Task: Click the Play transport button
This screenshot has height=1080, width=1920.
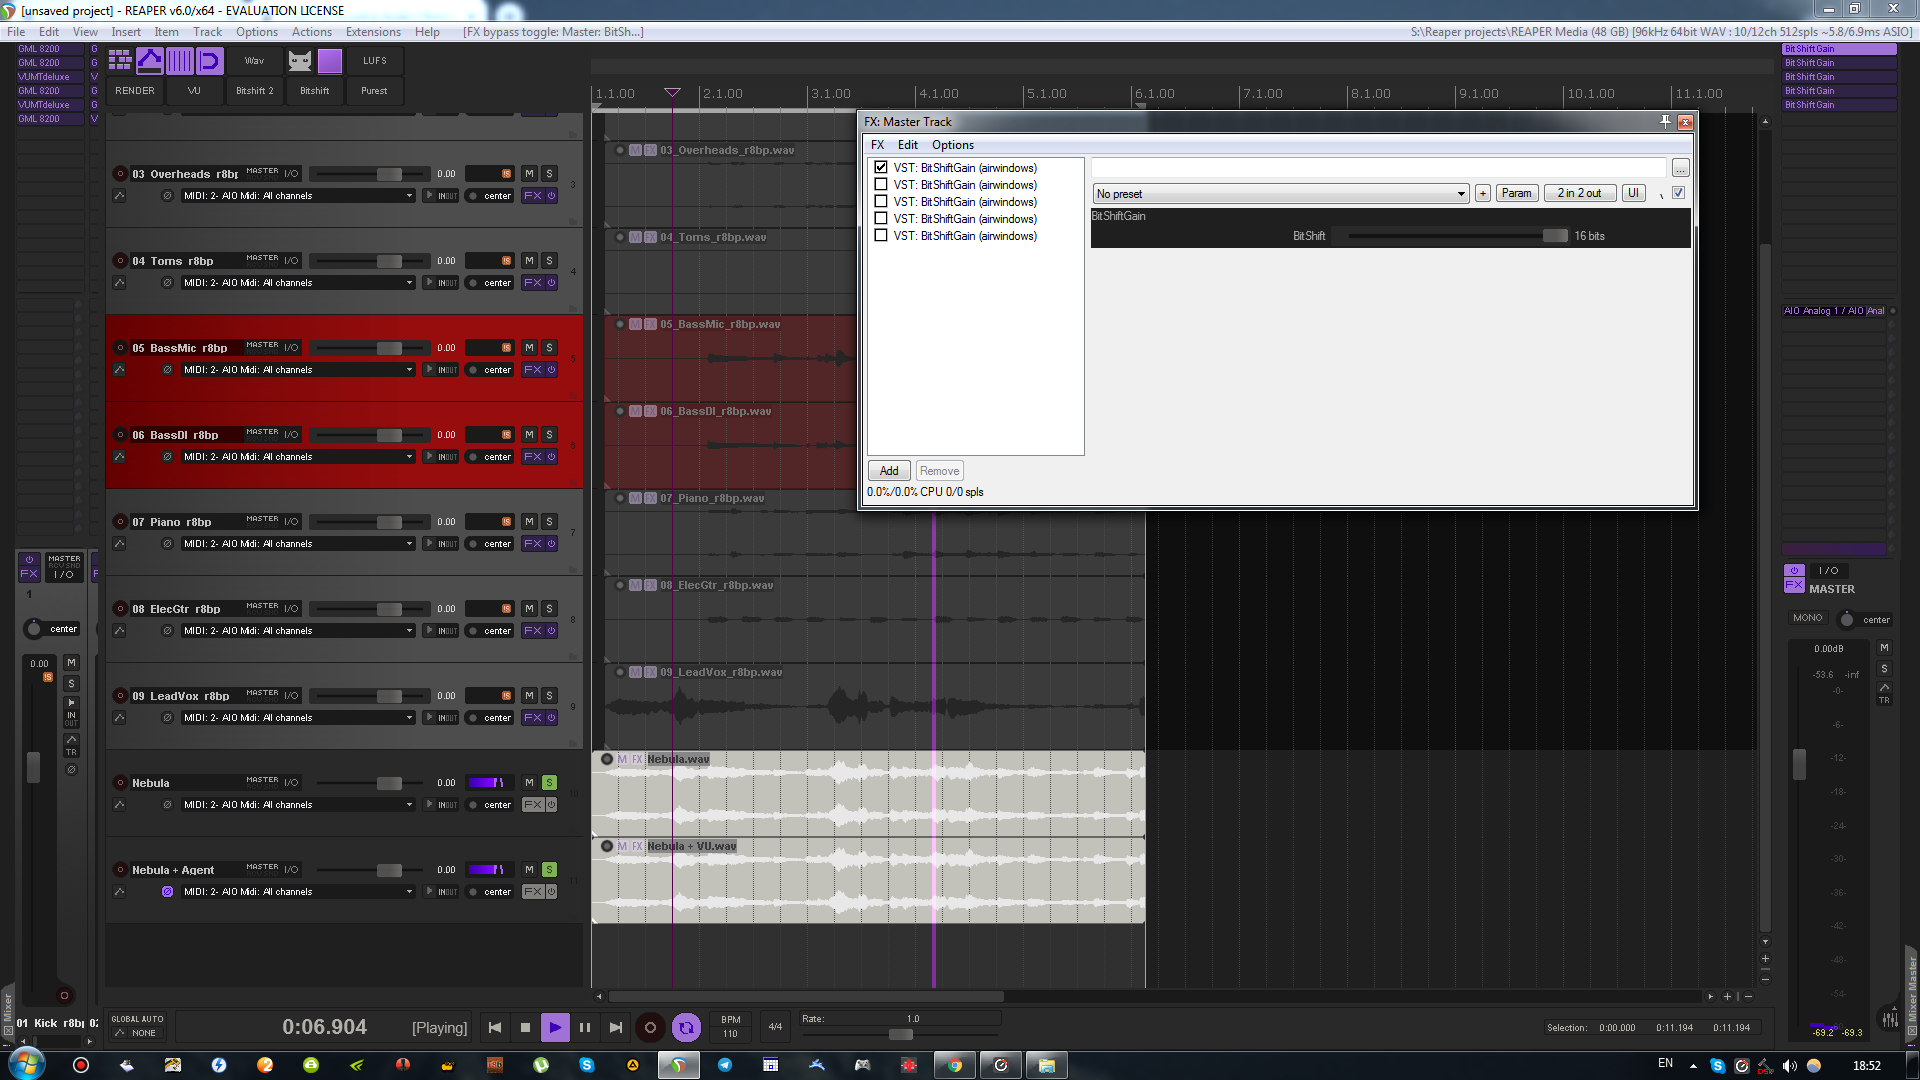Action: pyautogui.click(x=555, y=1027)
